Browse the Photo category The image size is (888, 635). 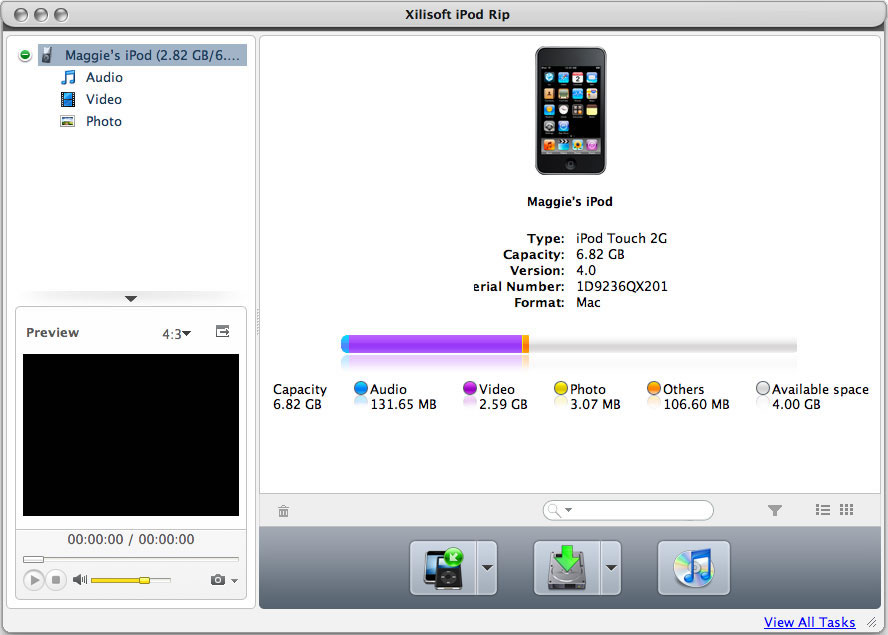pos(103,121)
